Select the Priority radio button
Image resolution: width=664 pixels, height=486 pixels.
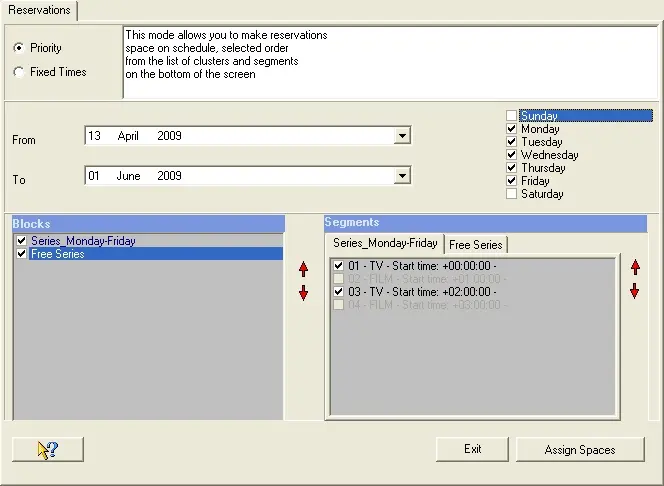19,48
